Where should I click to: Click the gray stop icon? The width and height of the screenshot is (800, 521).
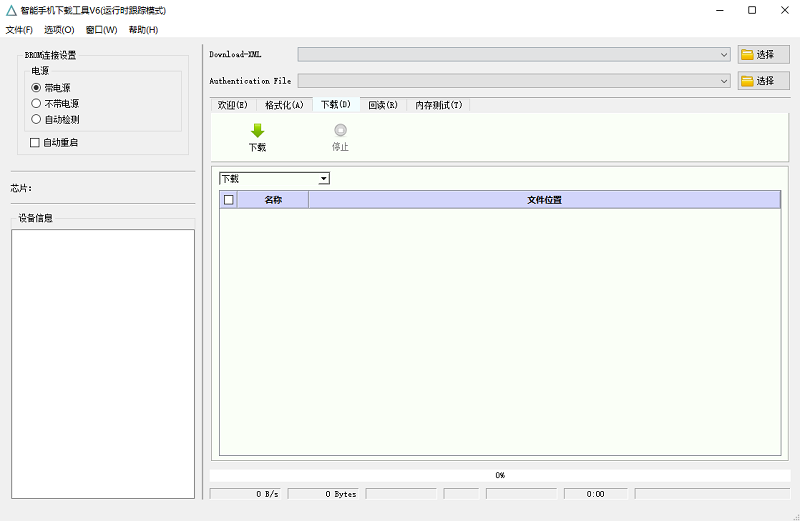coord(340,130)
